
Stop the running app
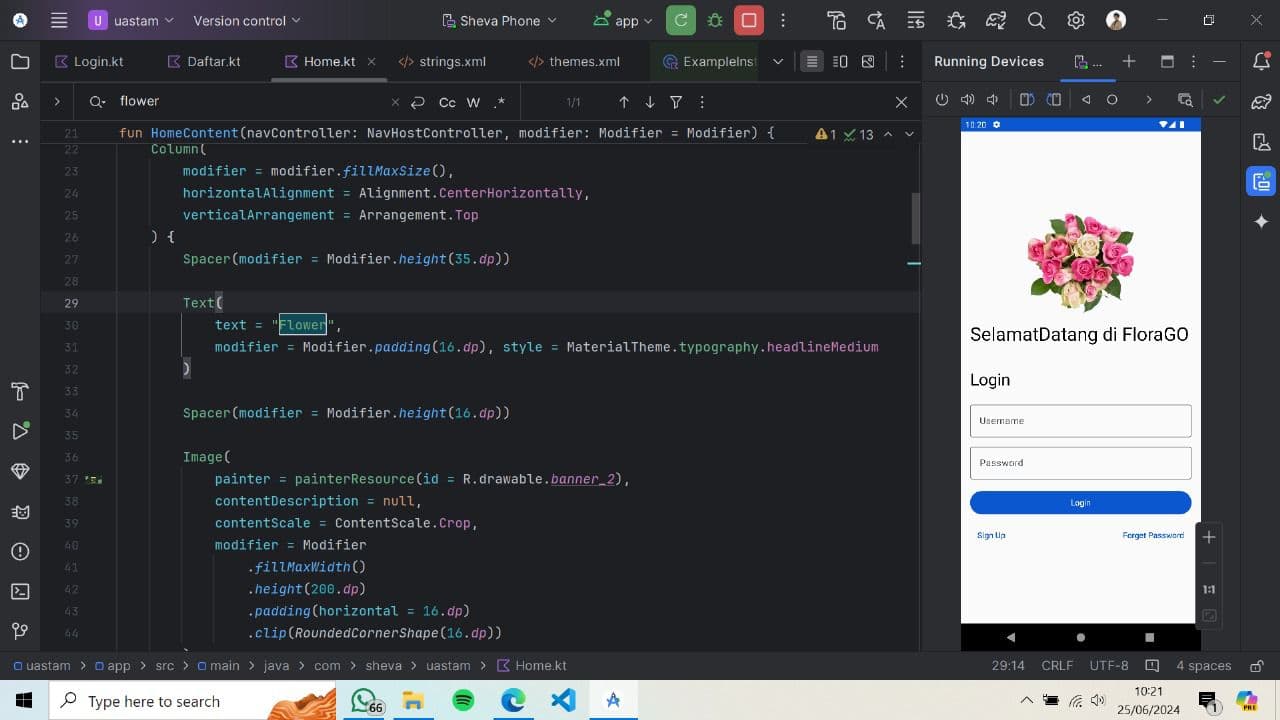tap(748, 20)
